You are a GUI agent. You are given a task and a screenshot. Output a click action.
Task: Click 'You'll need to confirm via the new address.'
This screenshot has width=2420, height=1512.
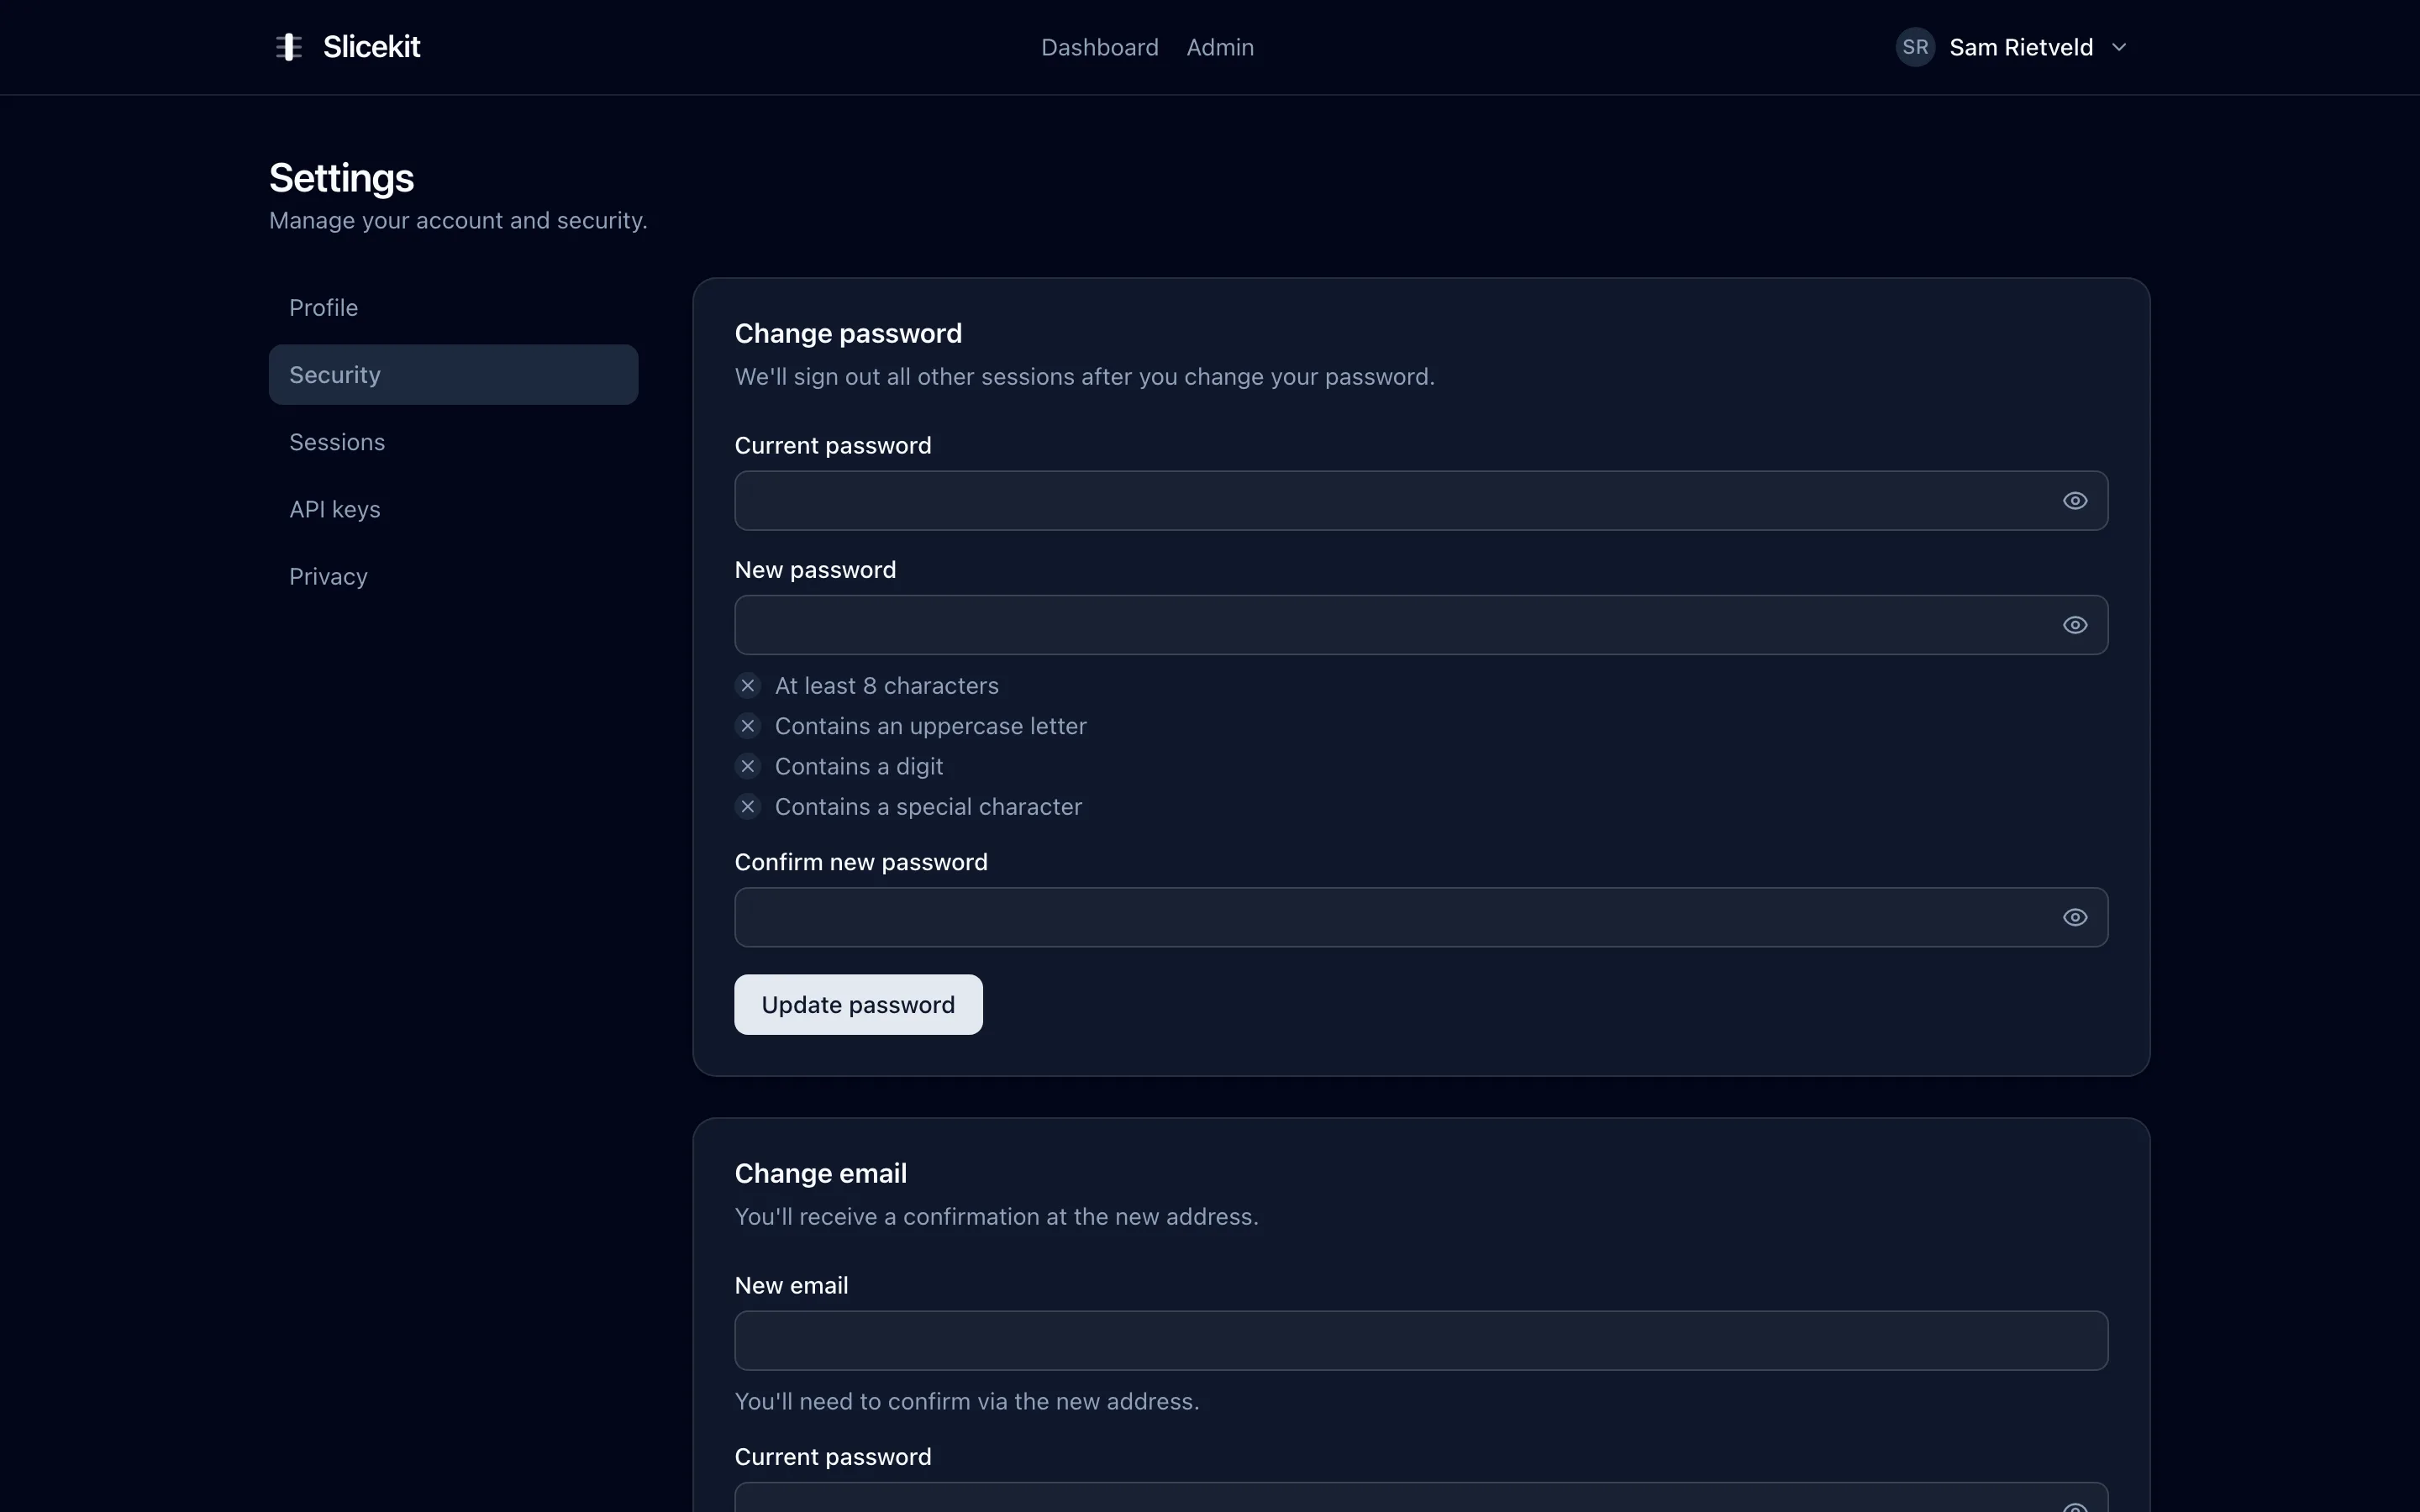click(966, 1402)
